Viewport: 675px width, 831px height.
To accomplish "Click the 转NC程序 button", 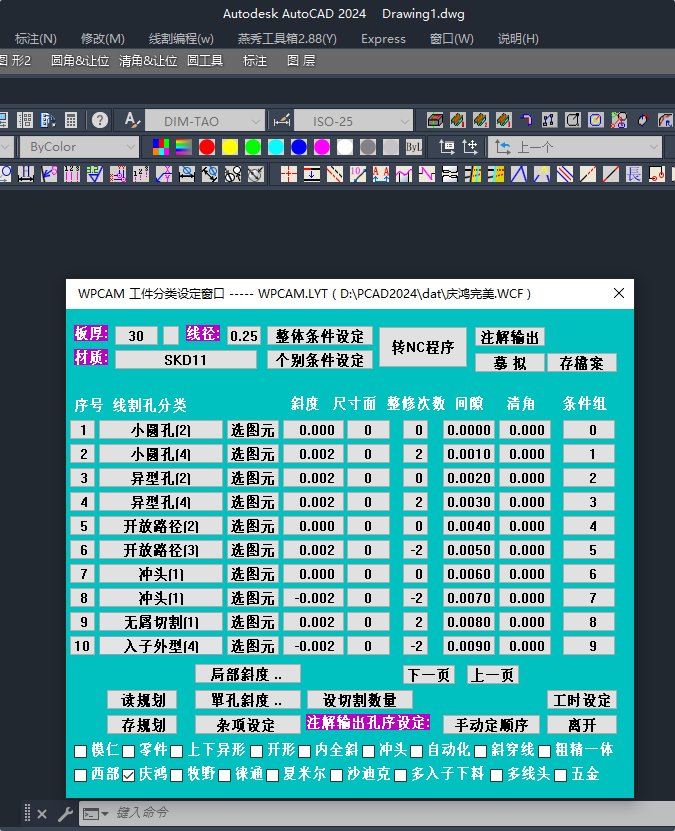I will pos(423,347).
